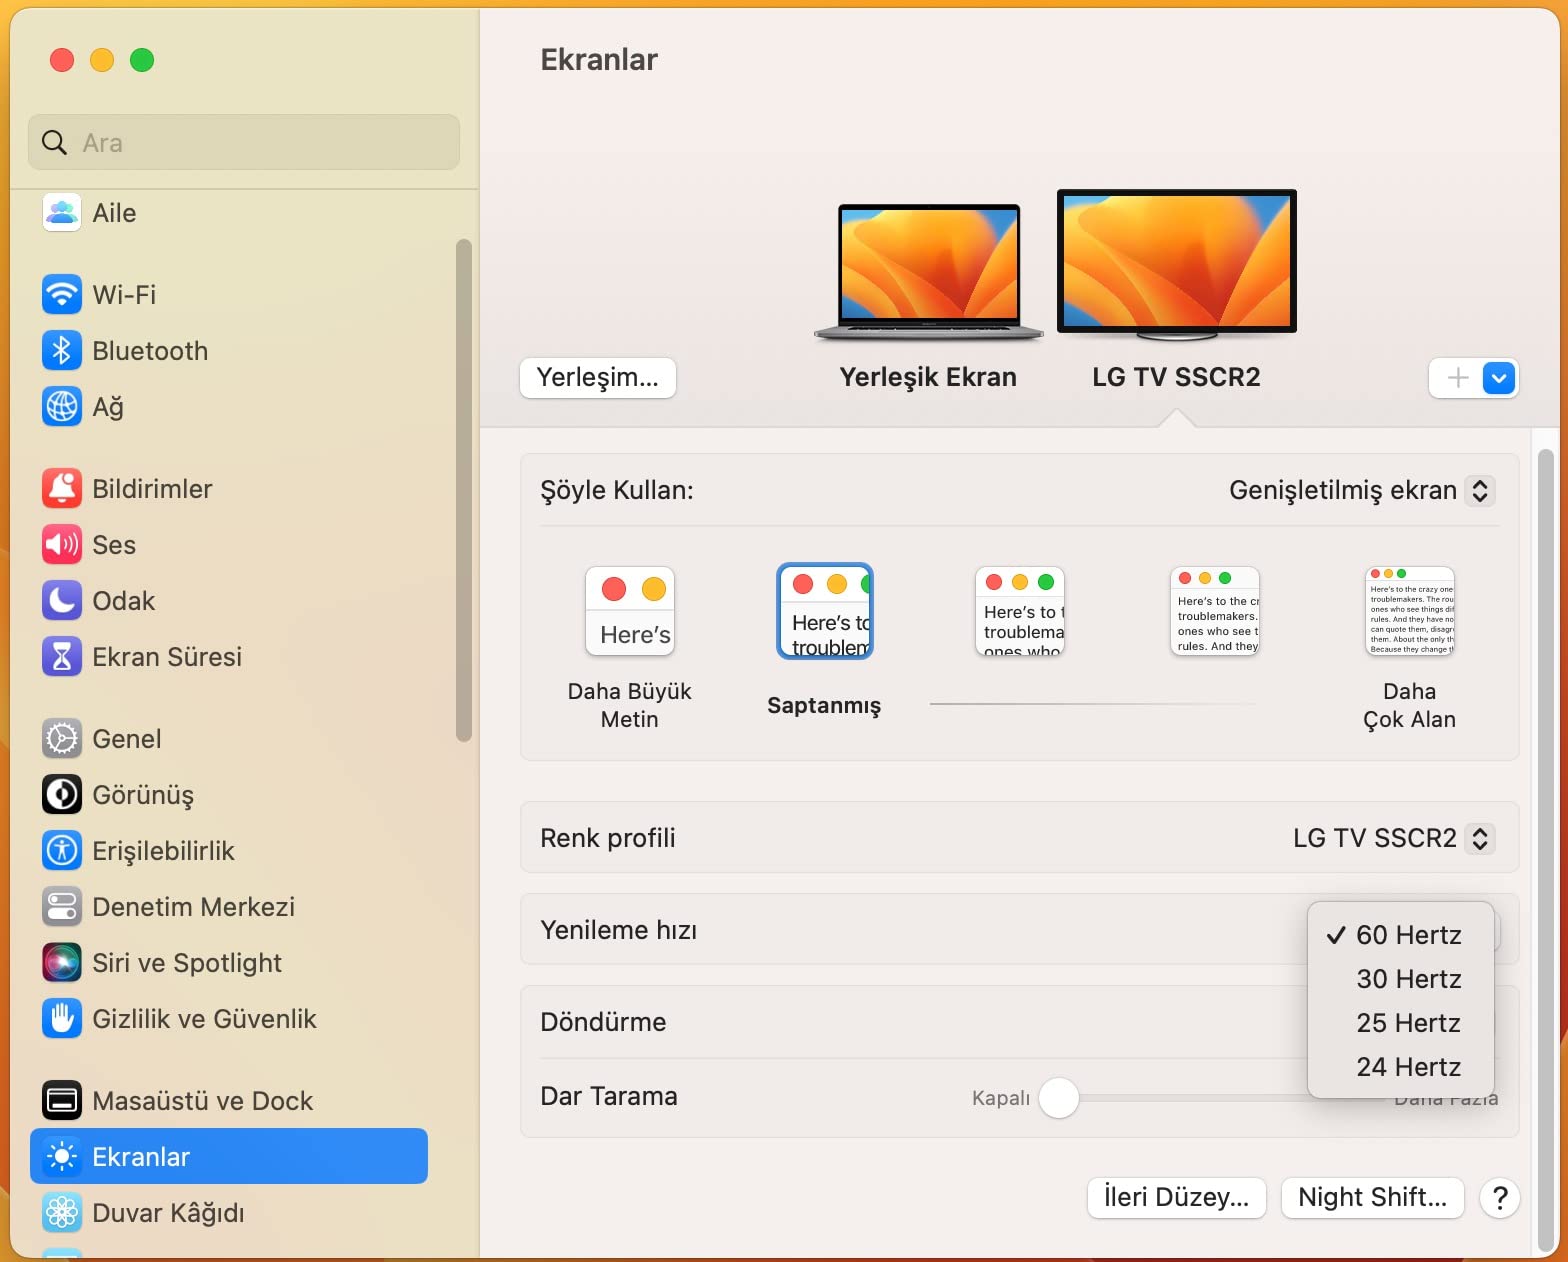1568x1262 pixels.
Task: Click Erişilebilirlik accessibility icon
Action: 62,851
